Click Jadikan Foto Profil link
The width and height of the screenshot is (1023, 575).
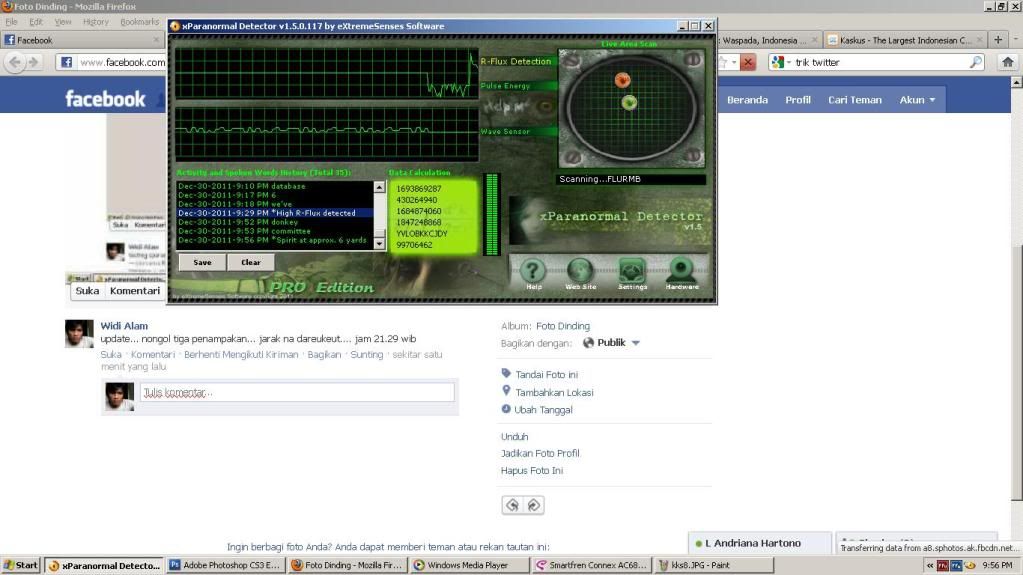pyautogui.click(x=540, y=453)
